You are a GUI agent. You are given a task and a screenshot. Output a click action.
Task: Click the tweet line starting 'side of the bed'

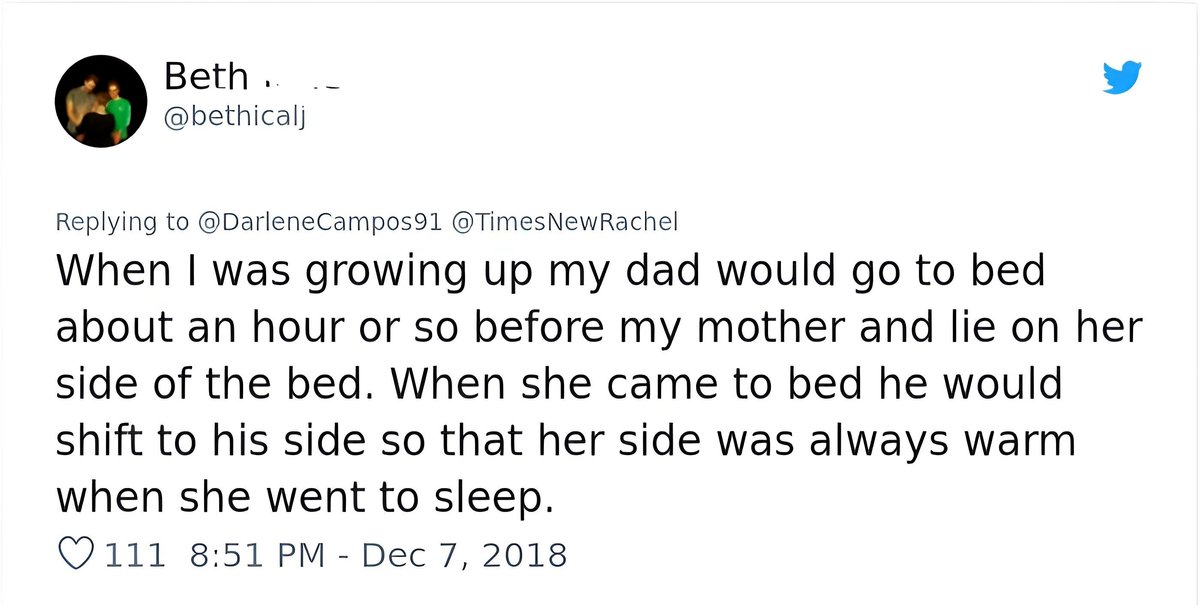tap(558, 384)
